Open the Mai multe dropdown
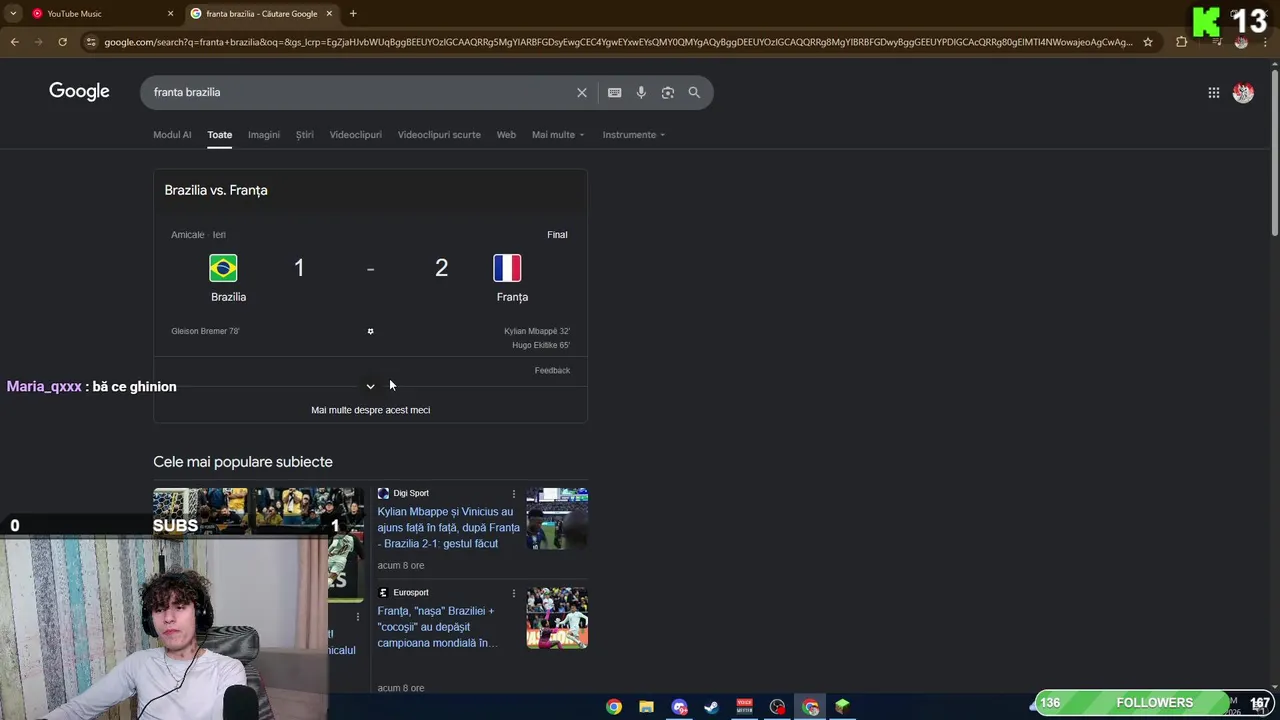The width and height of the screenshot is (1280, 720). (558, 135)
